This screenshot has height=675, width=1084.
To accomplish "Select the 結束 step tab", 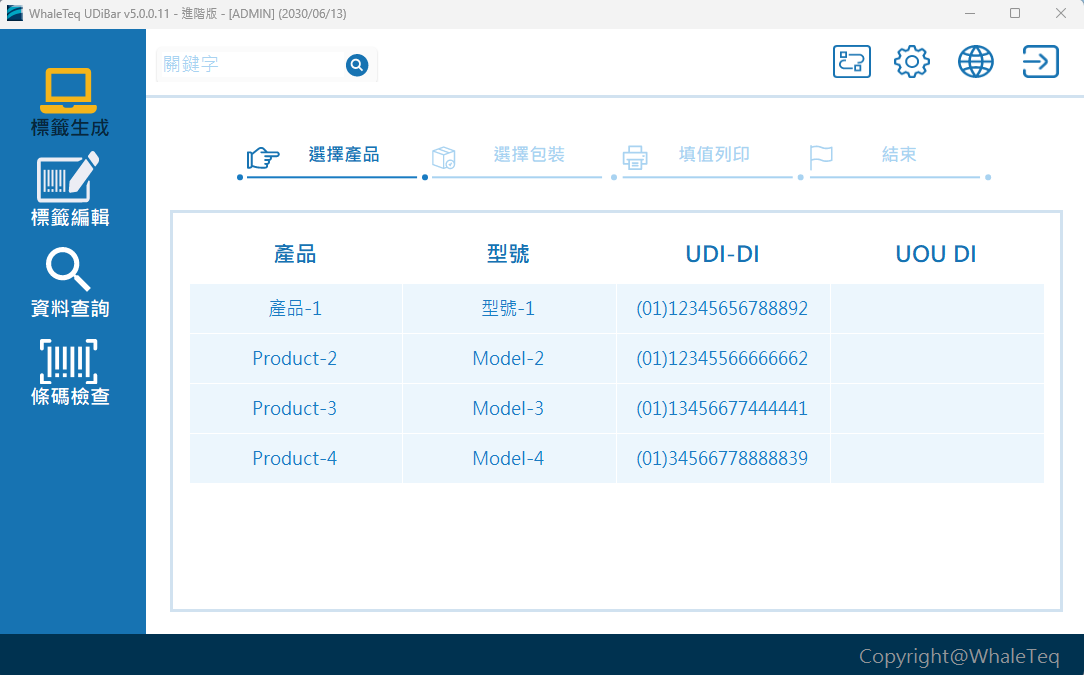I will [899, 155].
